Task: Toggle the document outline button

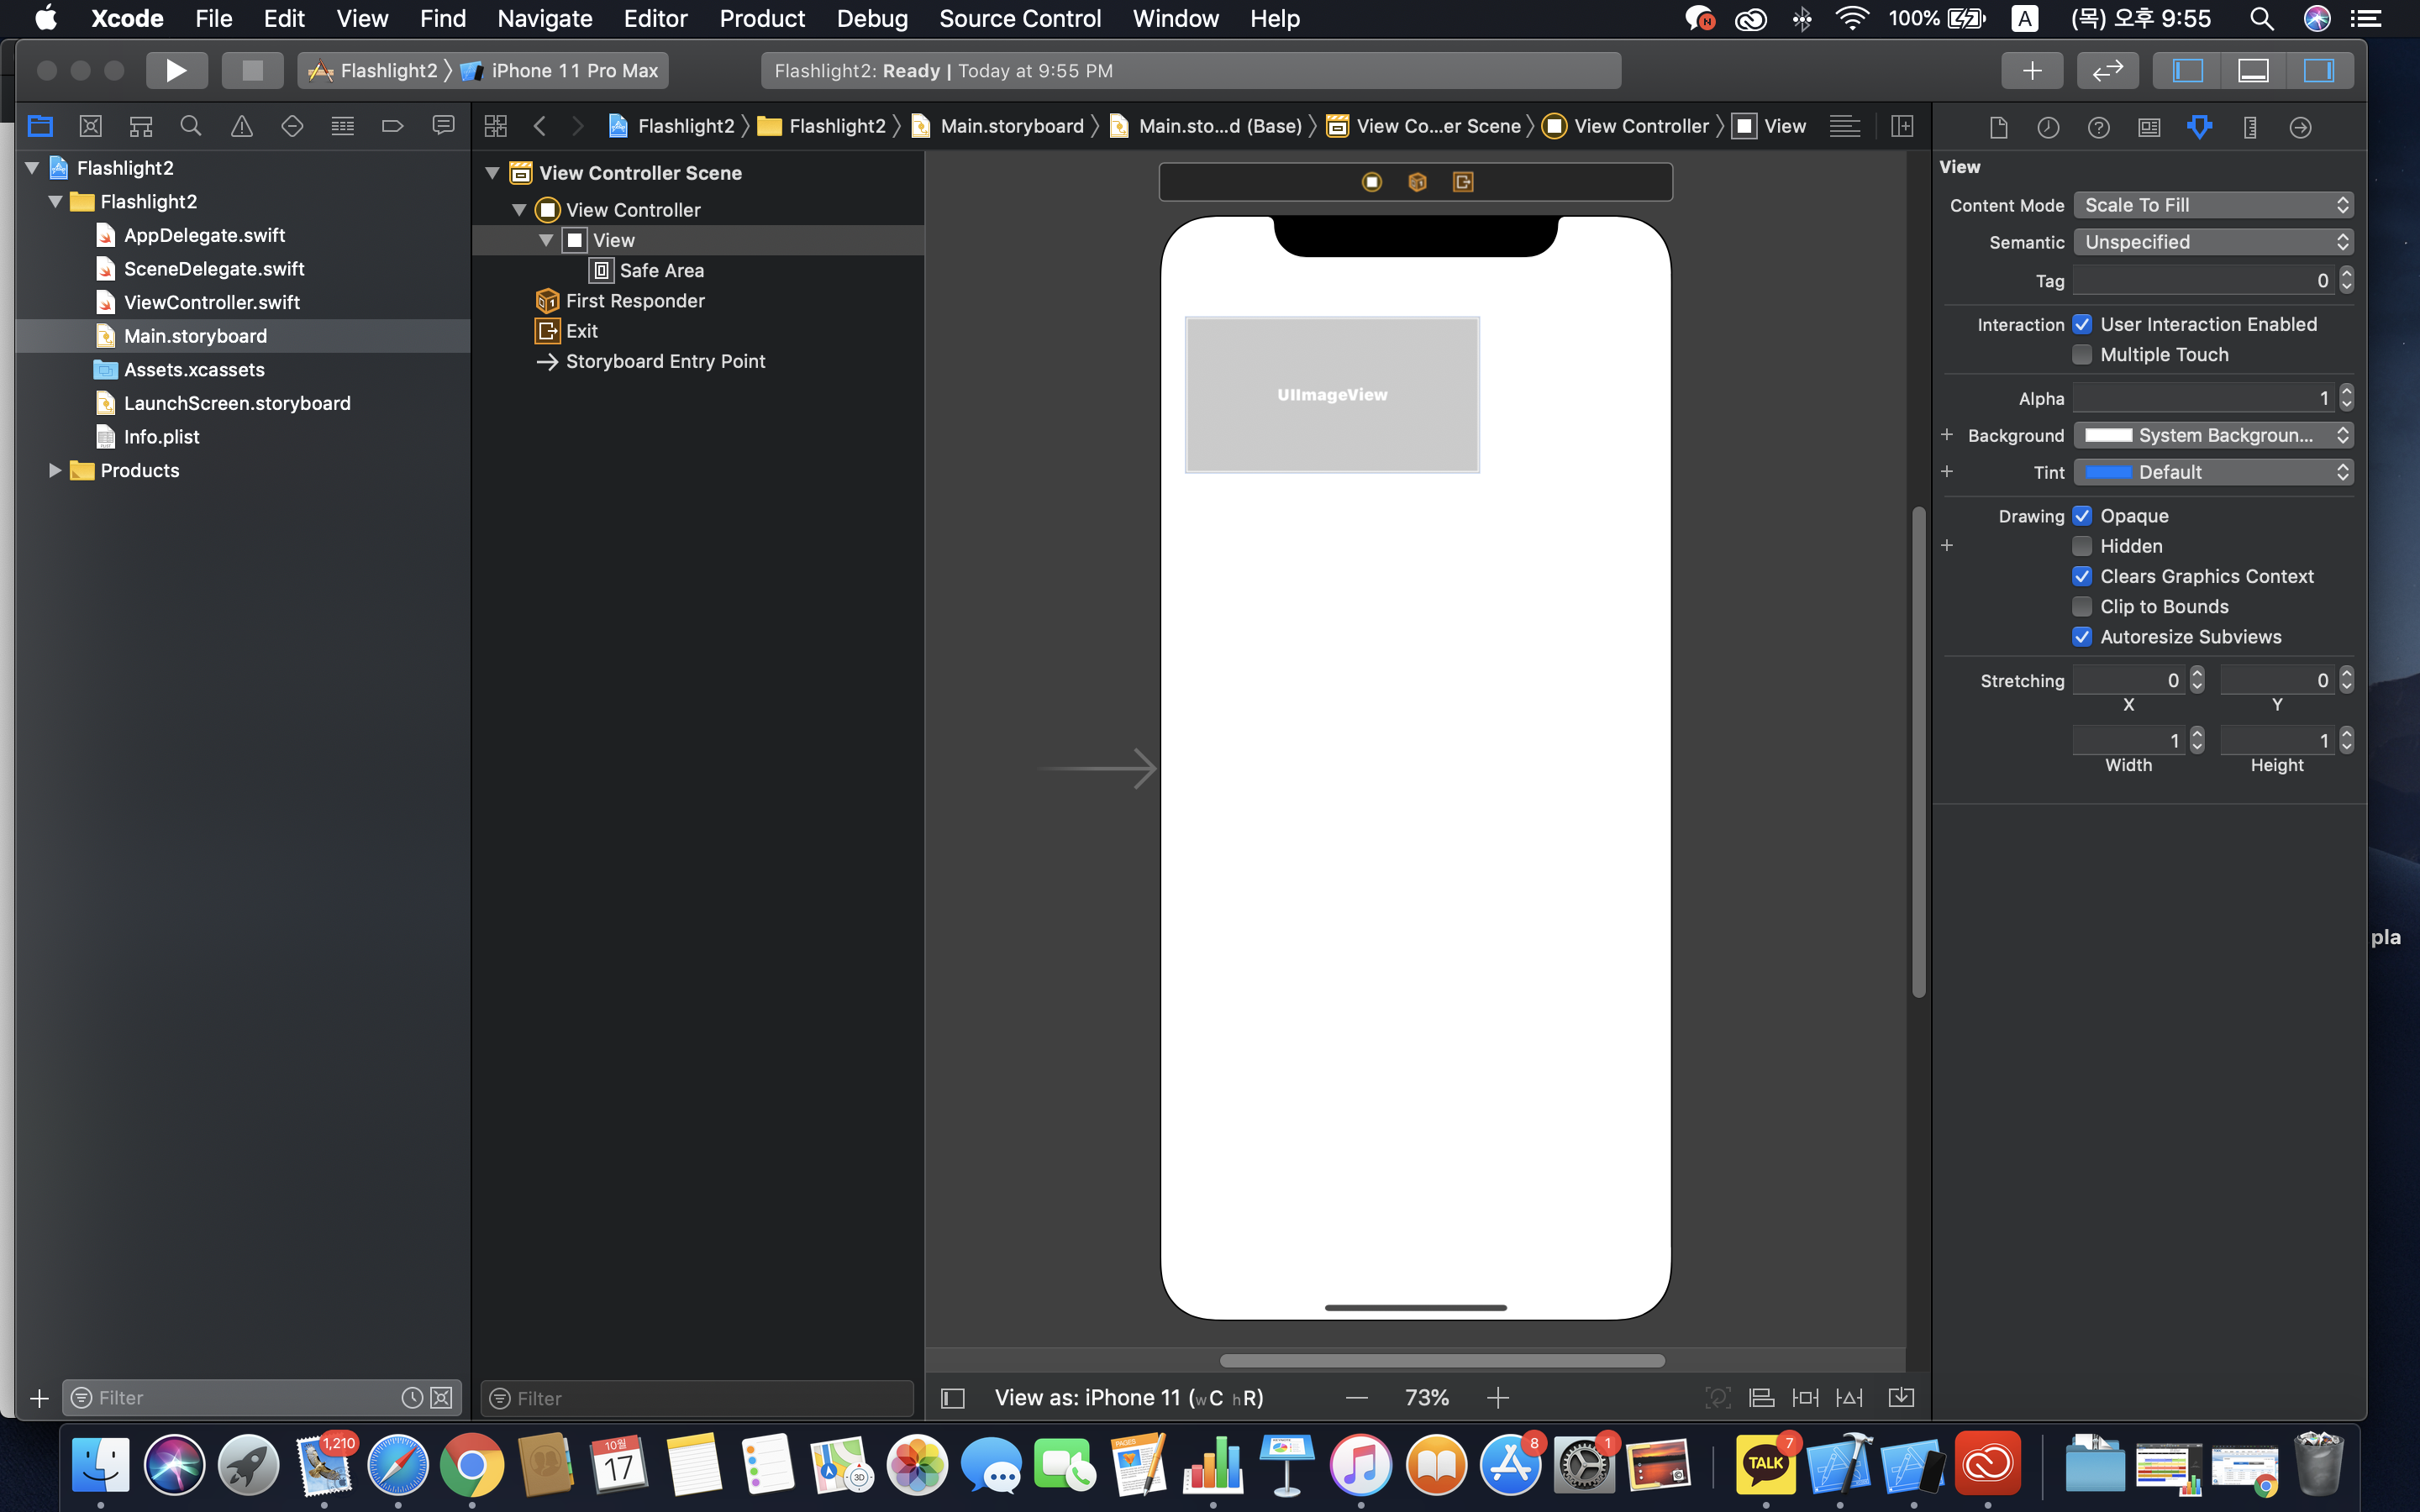Action: click(x=953, y=1397)
